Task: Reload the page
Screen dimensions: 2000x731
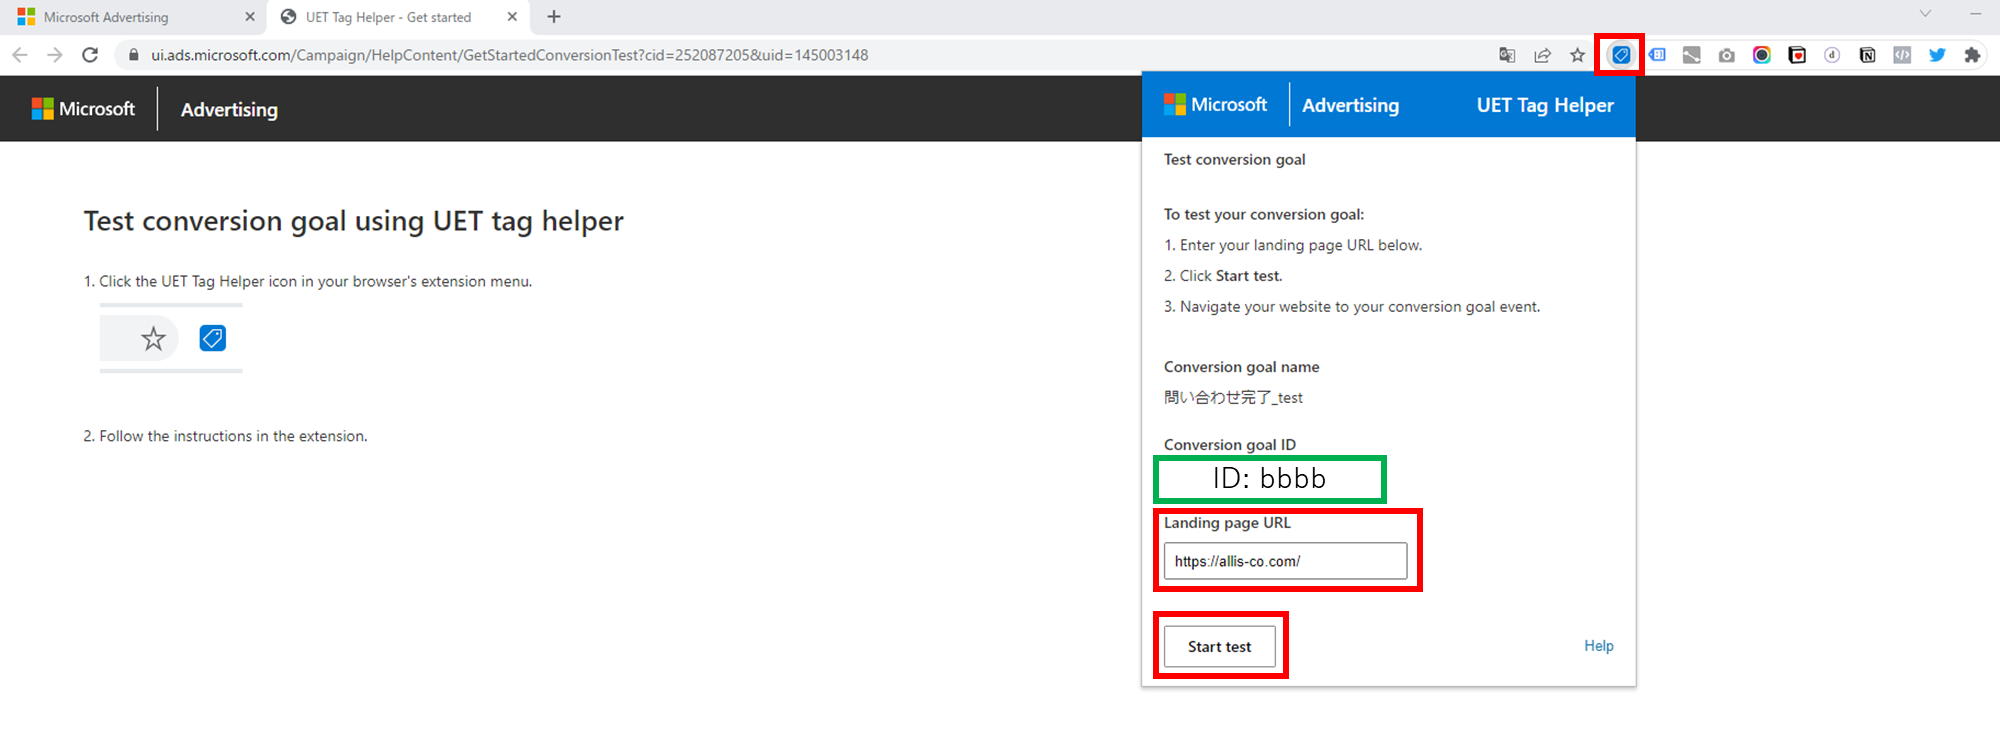Action: [90, 55]
